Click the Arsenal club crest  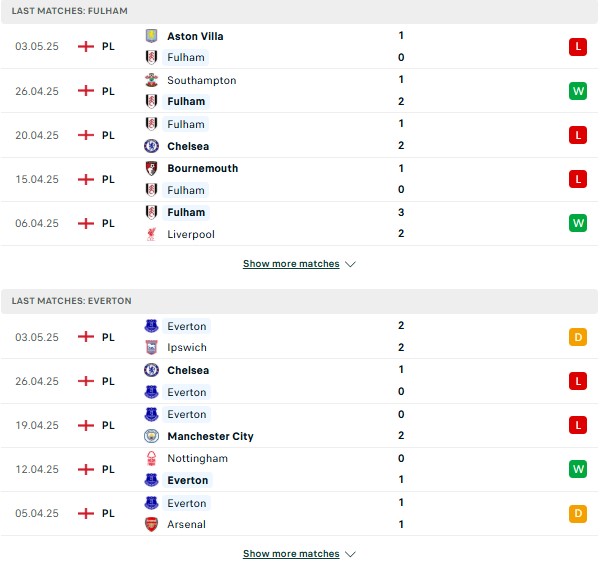[151, 524]
